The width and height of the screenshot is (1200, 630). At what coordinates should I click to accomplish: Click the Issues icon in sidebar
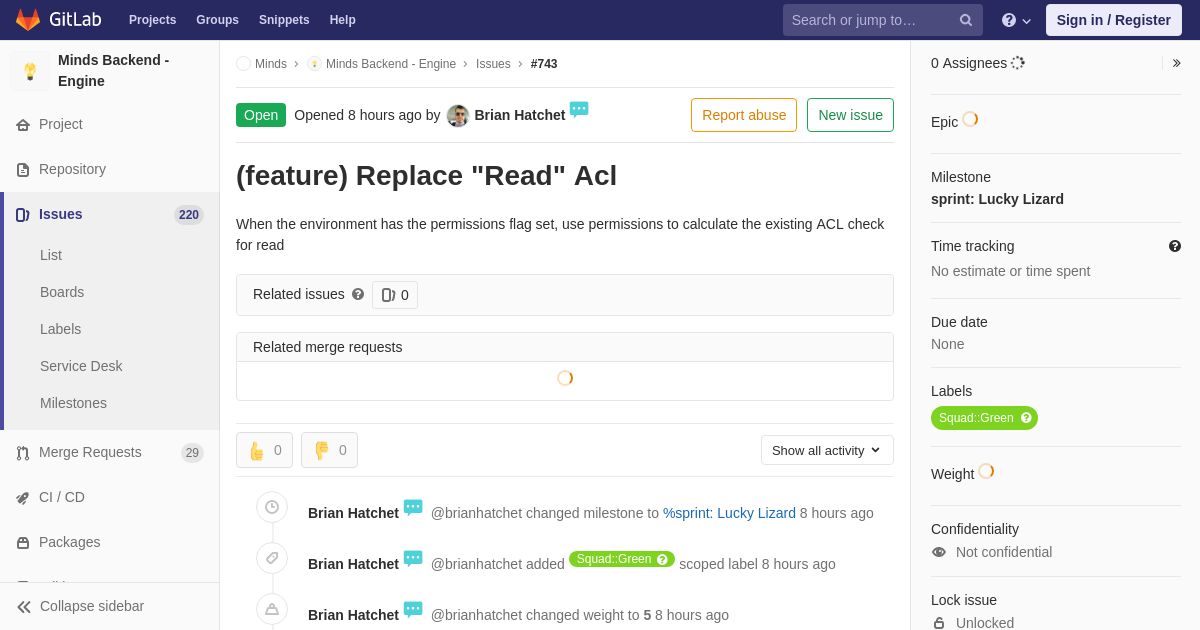[x=23, y=215]
